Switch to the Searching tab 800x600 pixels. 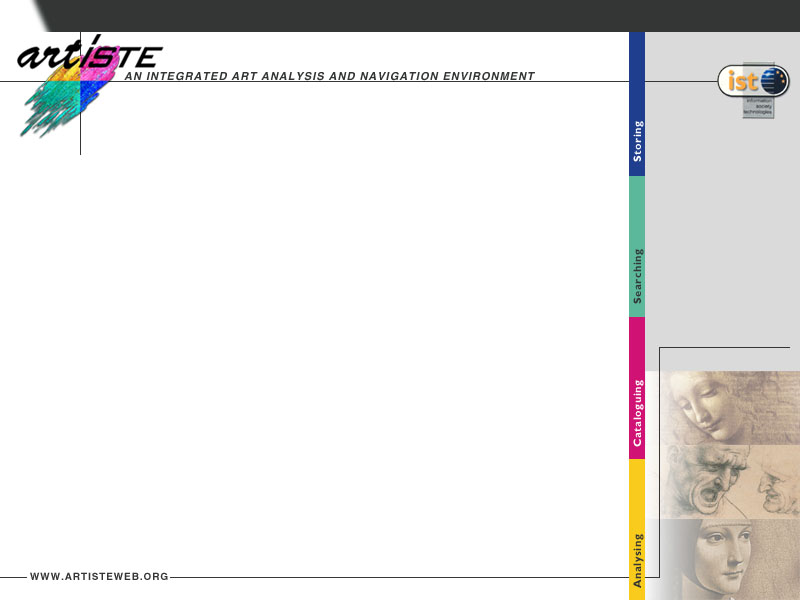point(637,274)
